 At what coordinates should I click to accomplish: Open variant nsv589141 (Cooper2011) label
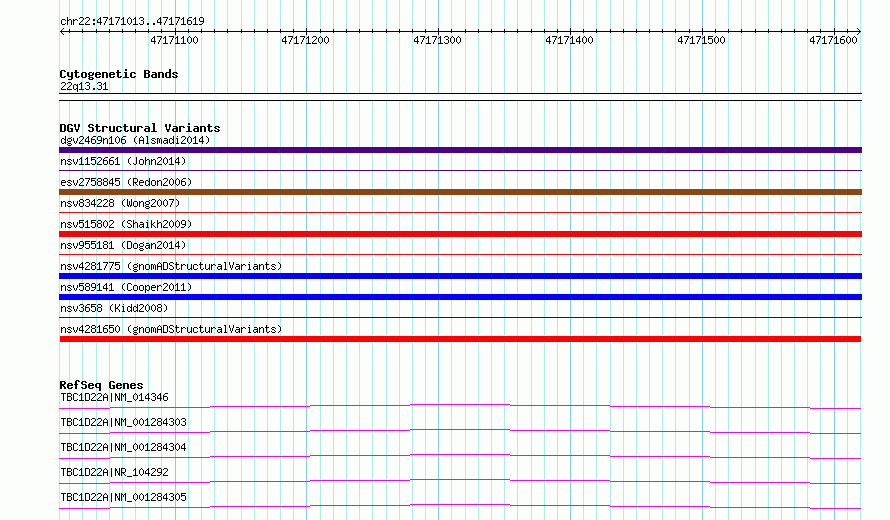126,287
